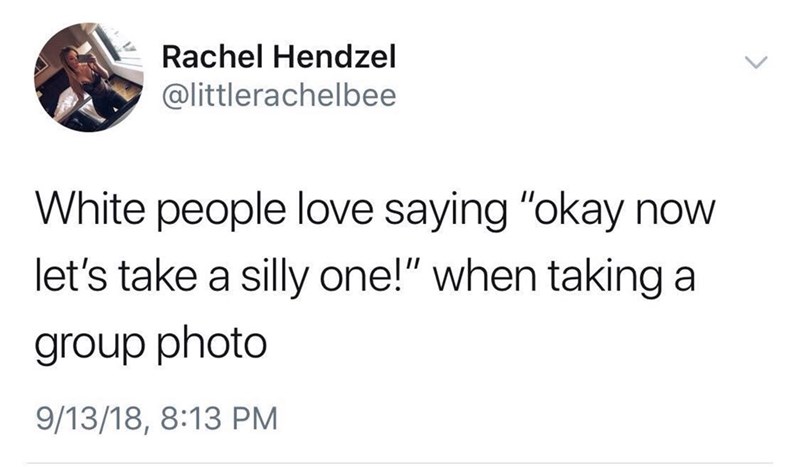The height and width of the screenshot is (467, 800).
Task: Click the first name "Rachel" in header
Action: pyautogui.click(x=206, y=58)
